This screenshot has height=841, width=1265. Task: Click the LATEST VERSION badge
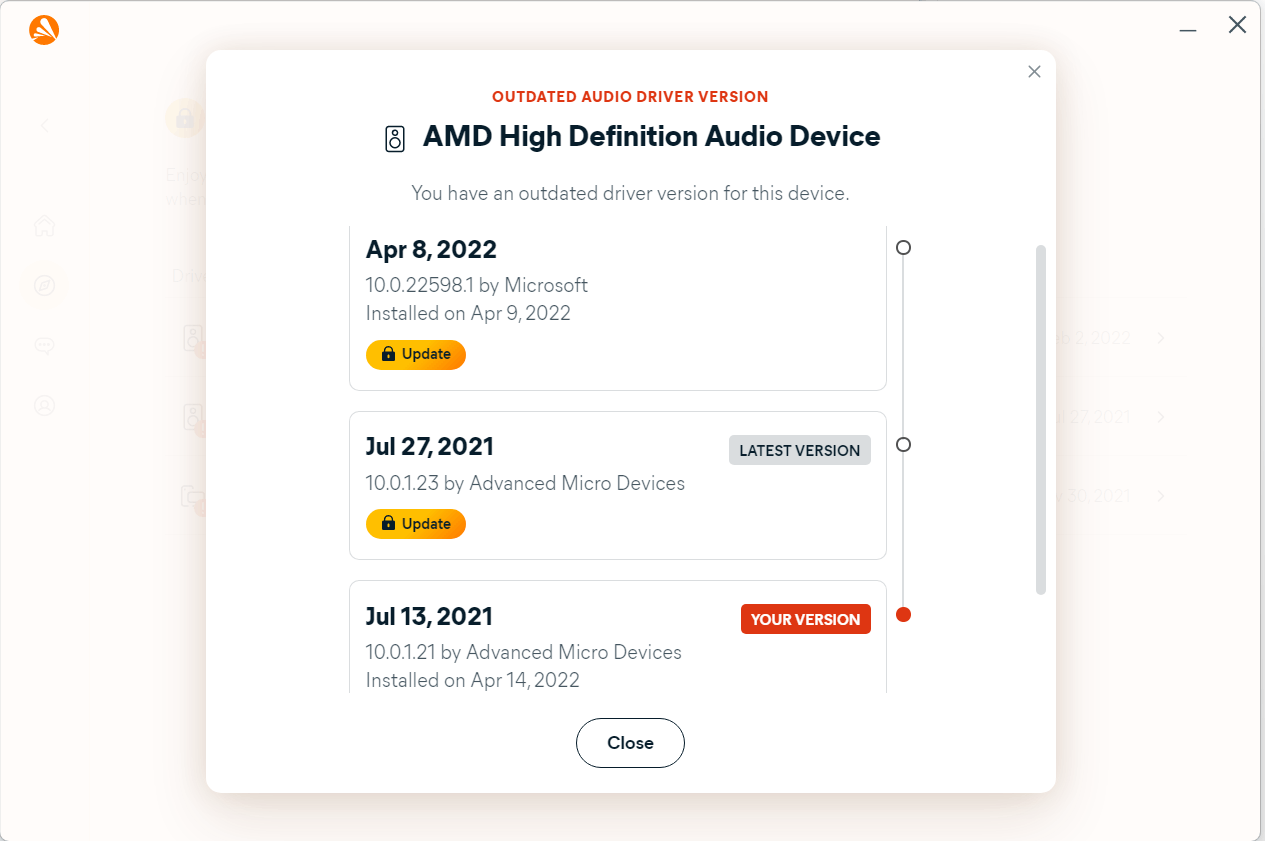pyautogui.click(x=800, y=450)
